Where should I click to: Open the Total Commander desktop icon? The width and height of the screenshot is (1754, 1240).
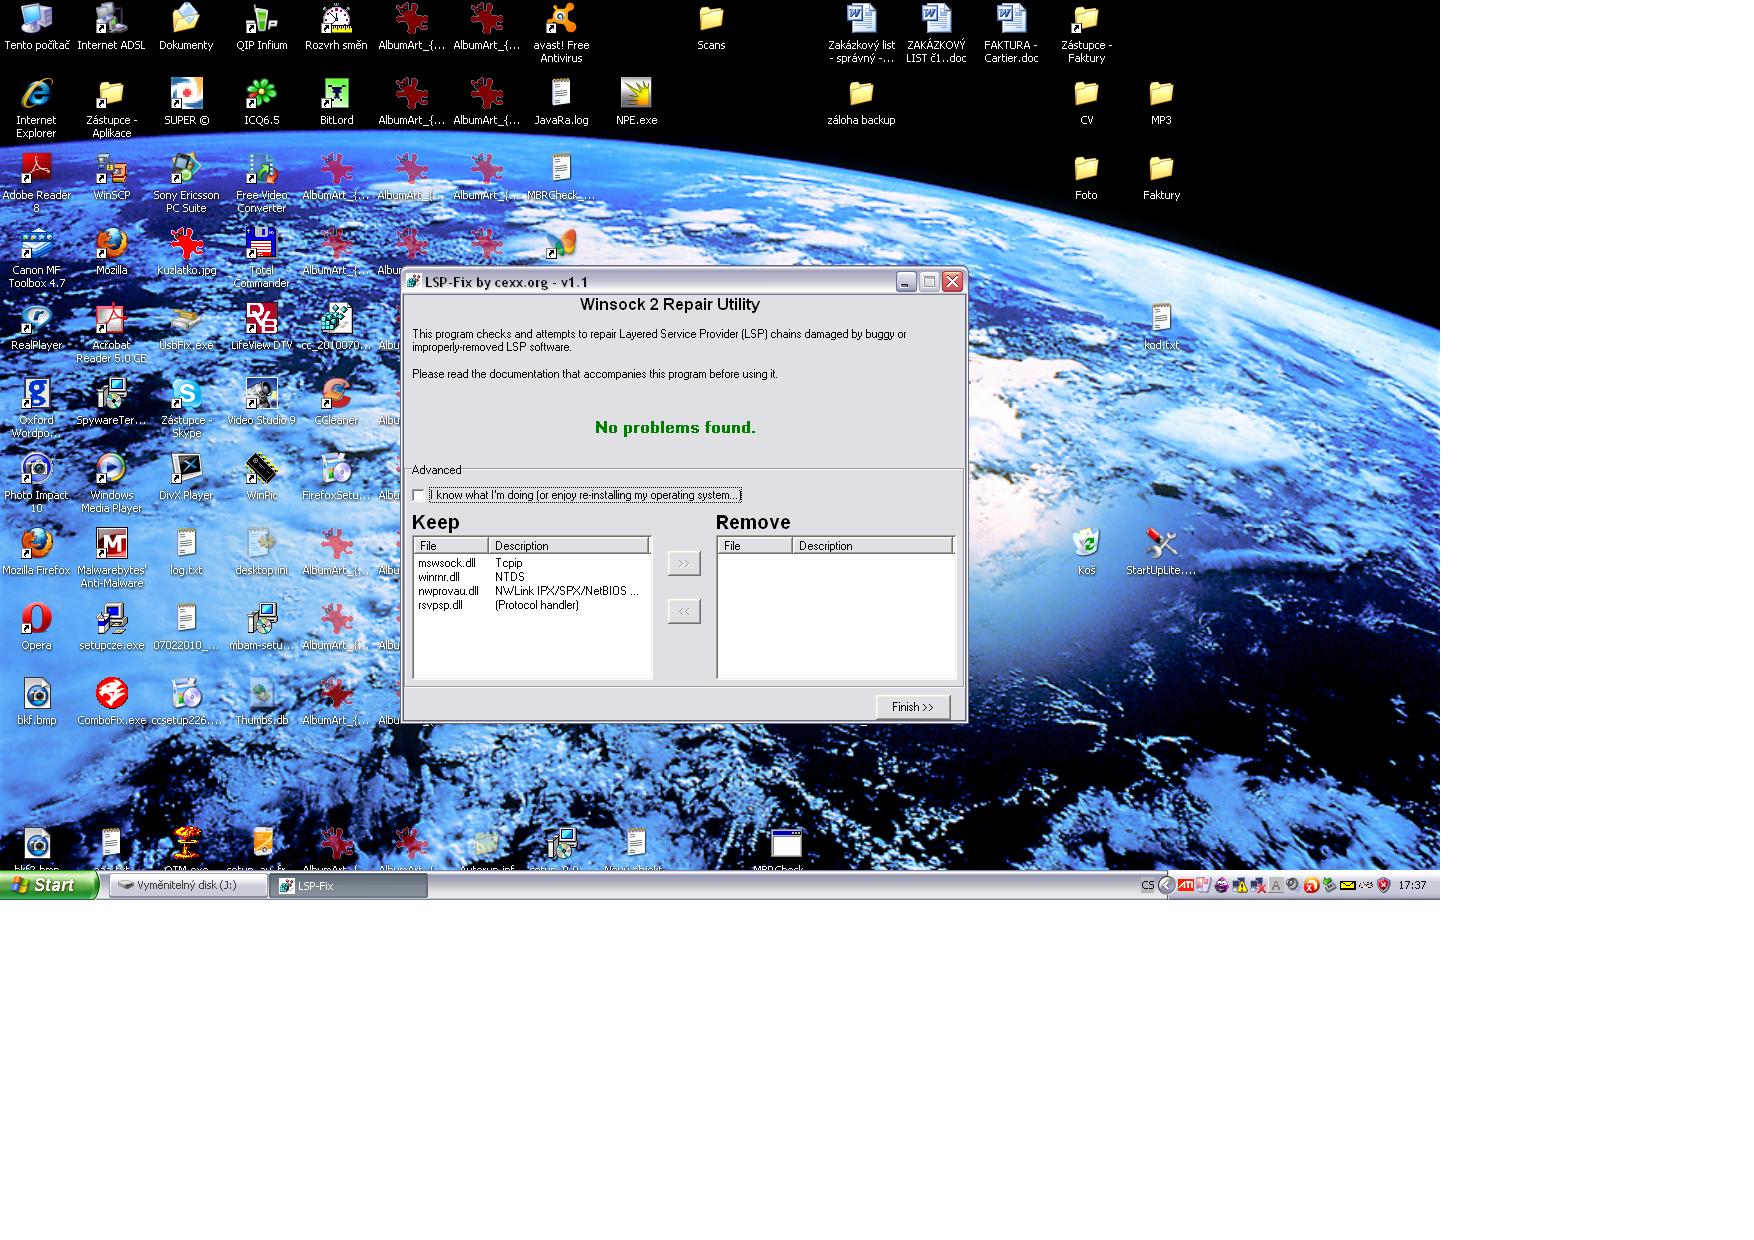[261, 244]
